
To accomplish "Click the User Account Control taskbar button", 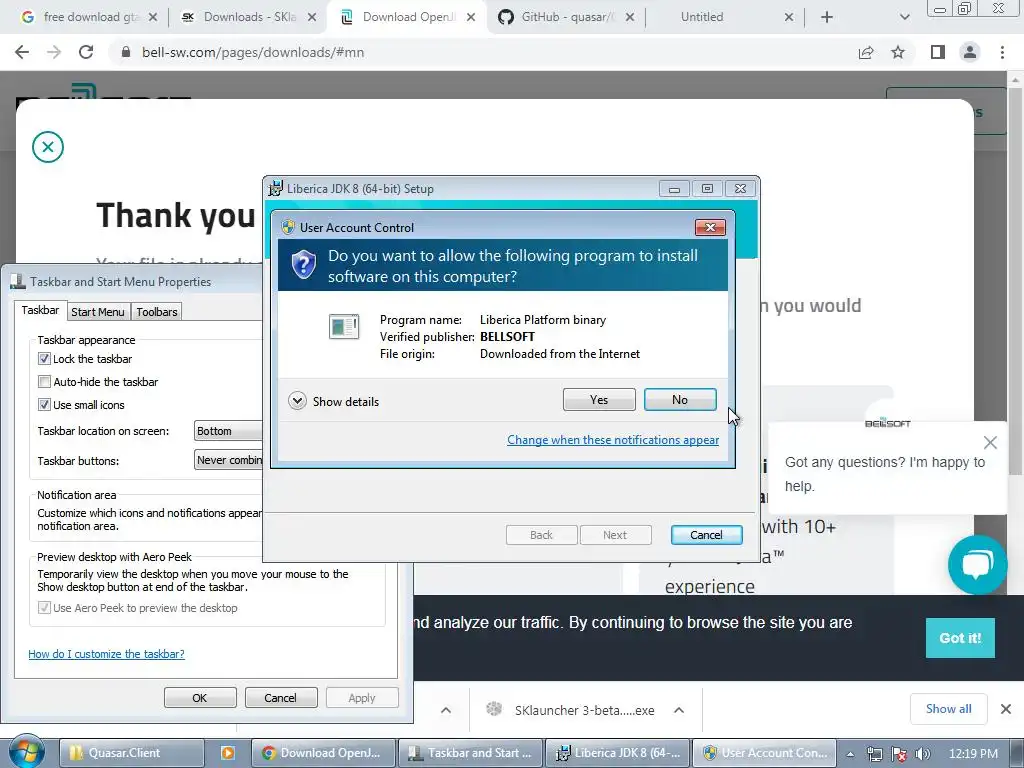I will pyautogui.click(x=764, y=753).
